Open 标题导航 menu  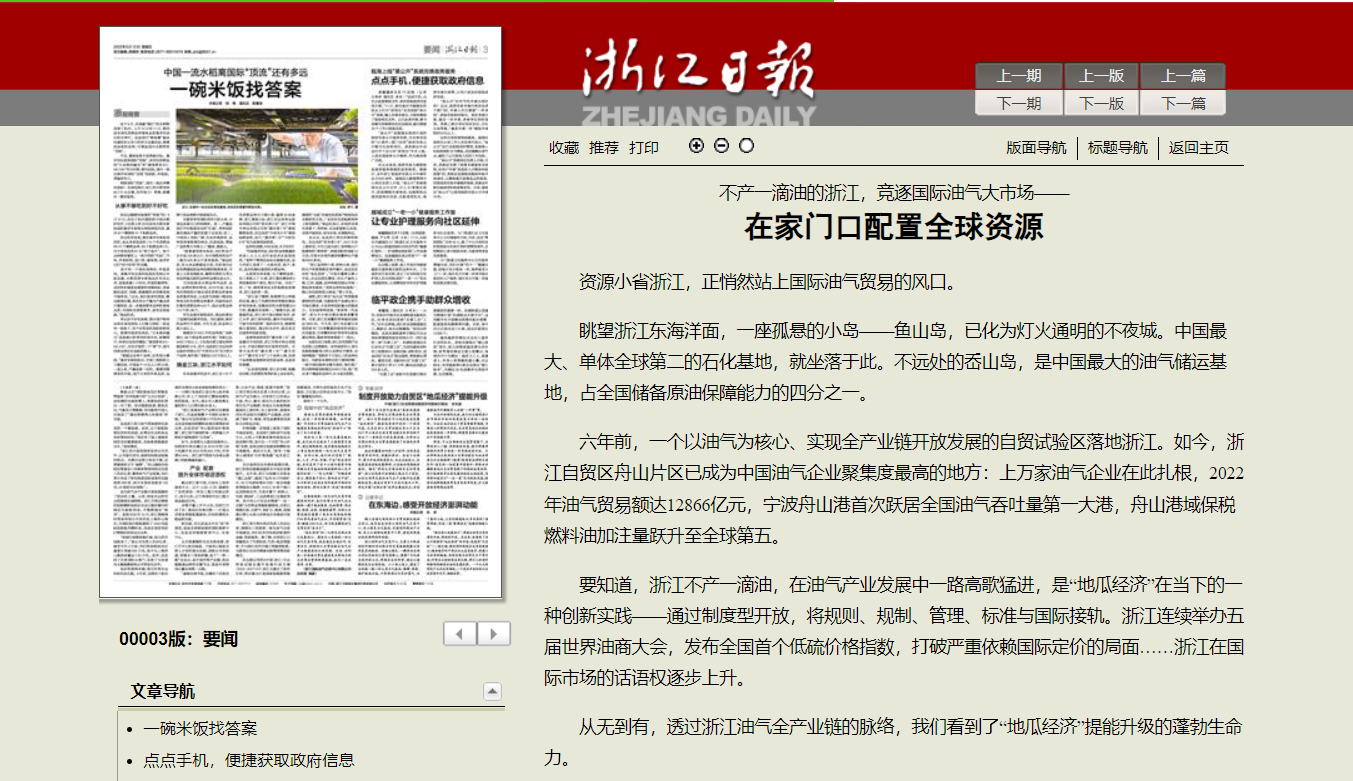pyautogui.click(x=1118, y=148)
